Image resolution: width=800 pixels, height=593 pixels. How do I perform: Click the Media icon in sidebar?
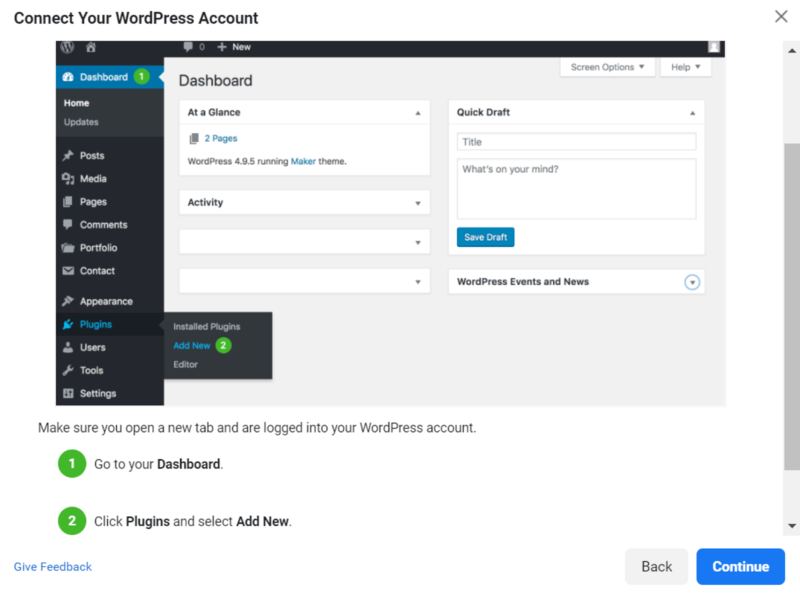pos(68,179)
